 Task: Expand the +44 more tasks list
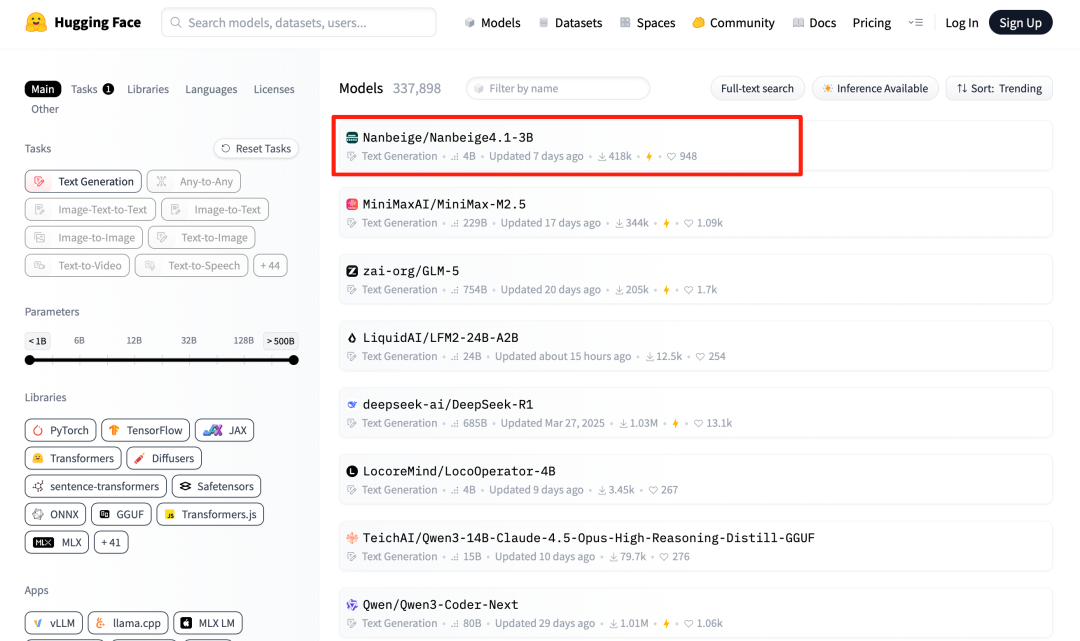[x=271, y=265]
